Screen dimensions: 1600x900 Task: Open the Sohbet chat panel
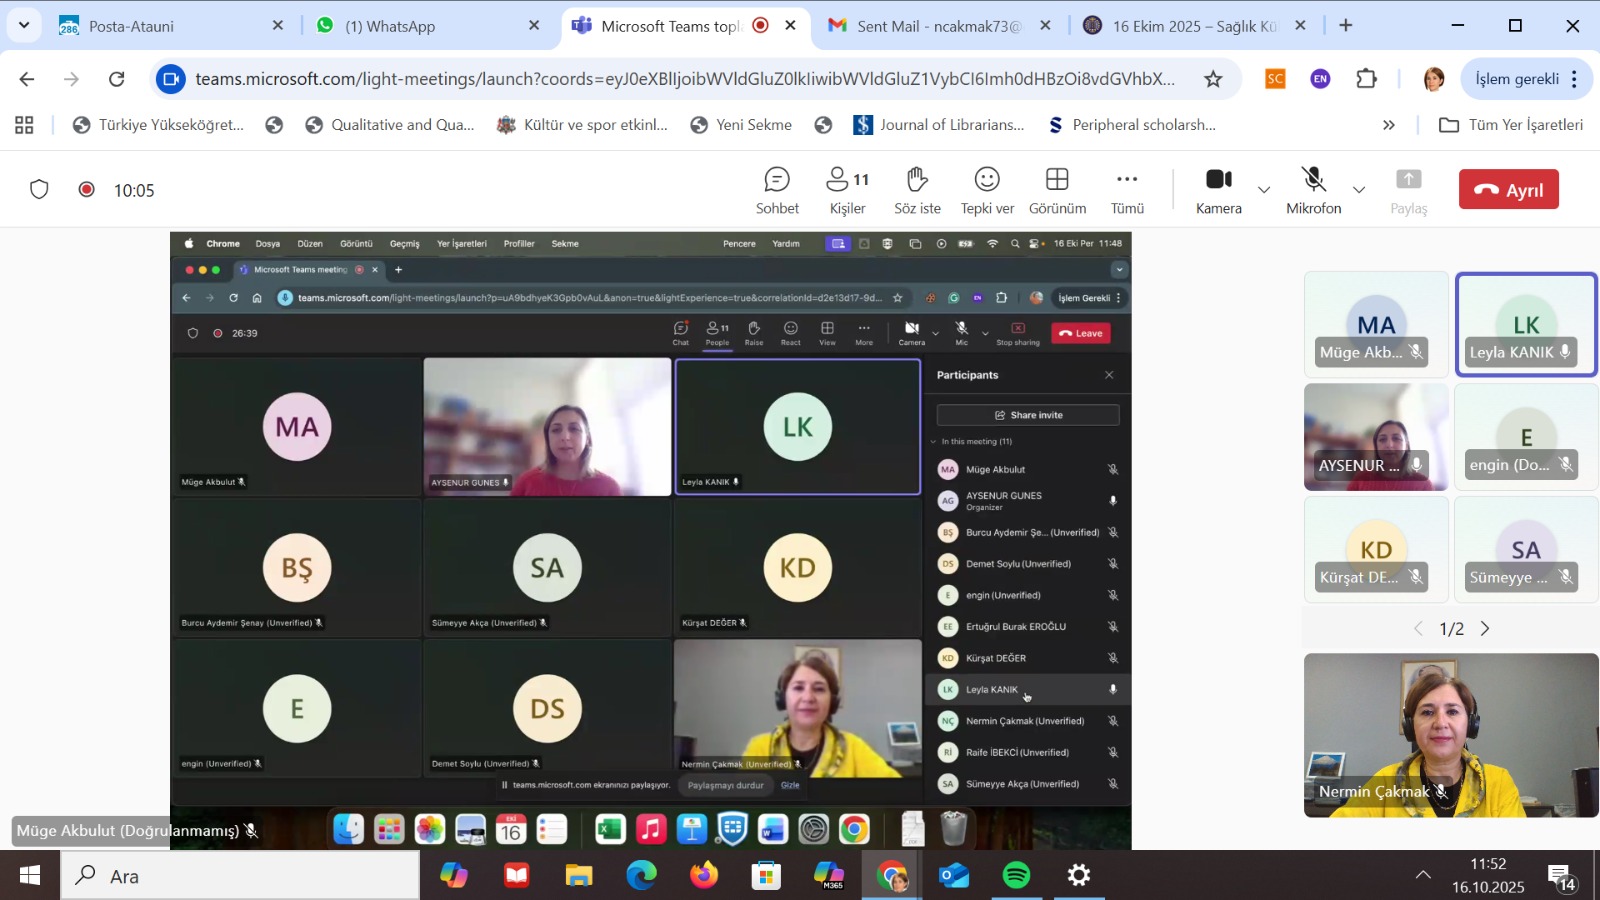tap(777, 190)
